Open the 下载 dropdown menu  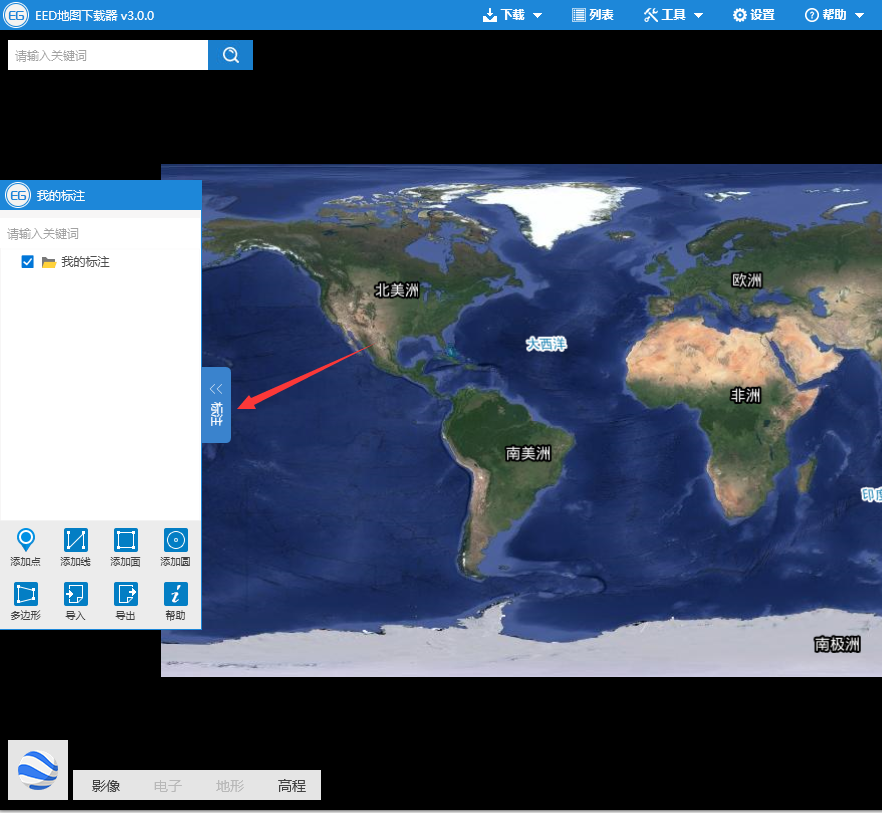coord(512,15)
